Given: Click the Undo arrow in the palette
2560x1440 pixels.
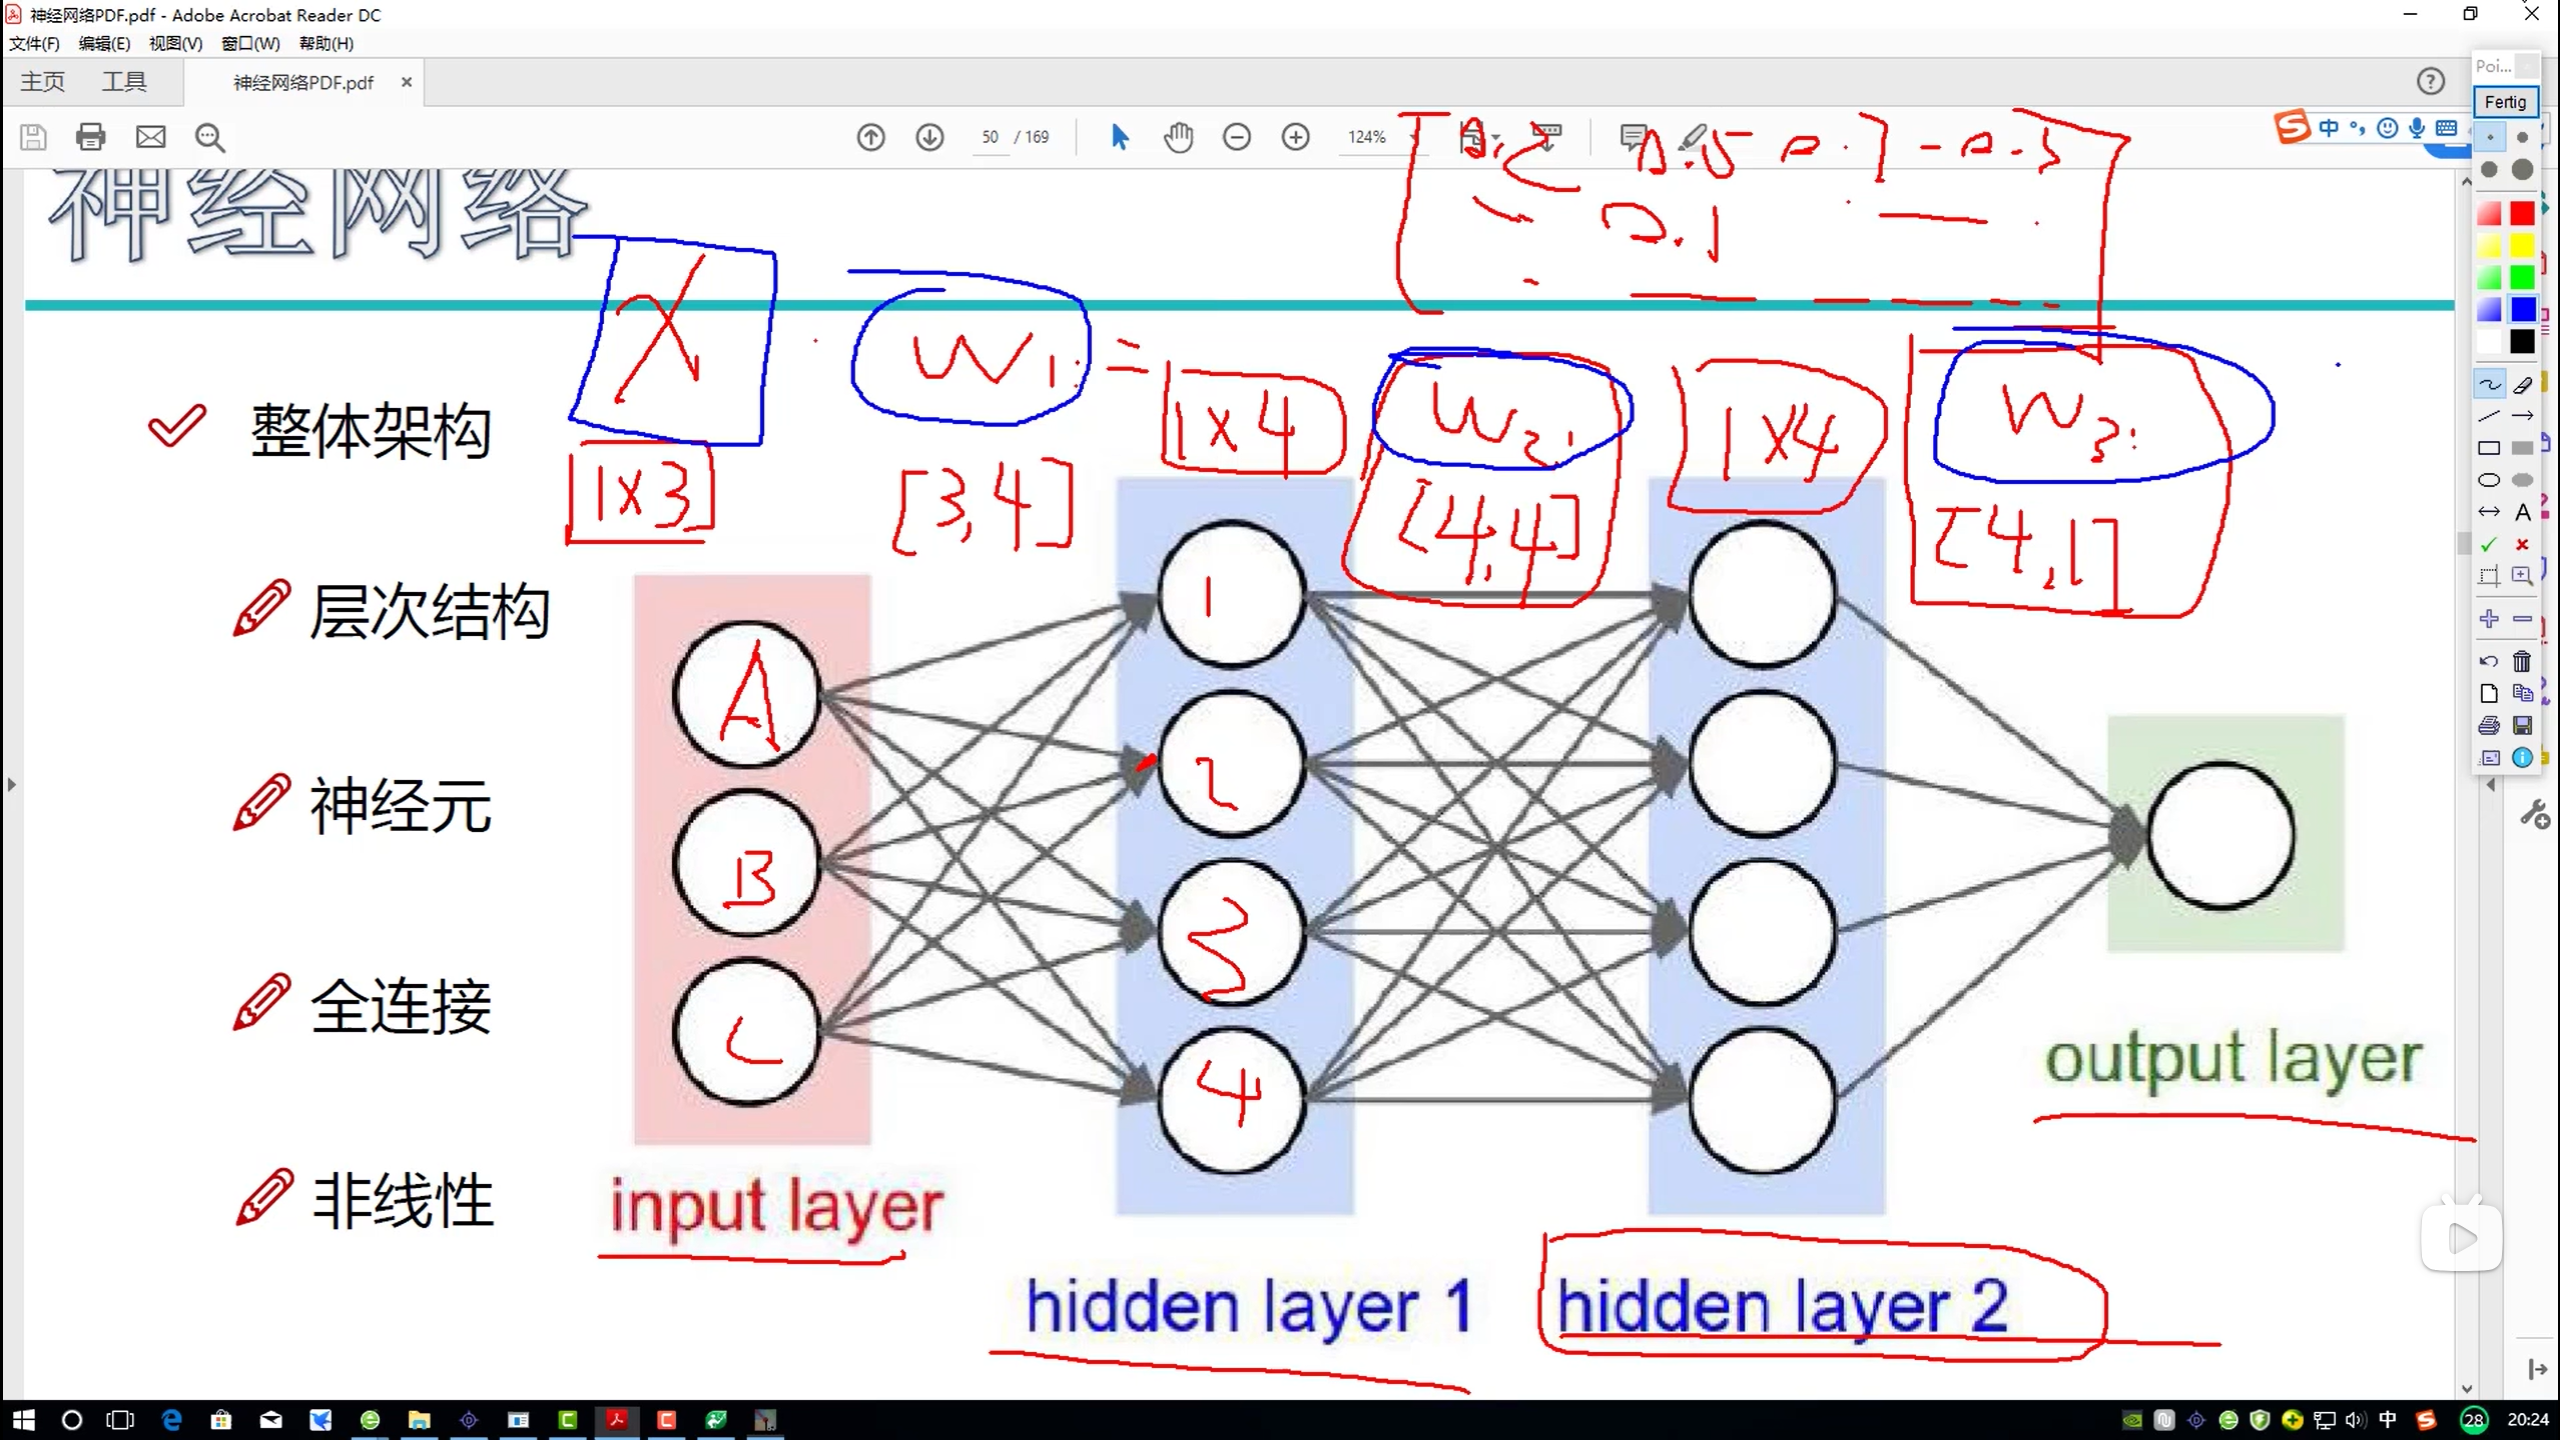Looking at the screenshot, I should pyautogui.click(x=2489, y=661).
